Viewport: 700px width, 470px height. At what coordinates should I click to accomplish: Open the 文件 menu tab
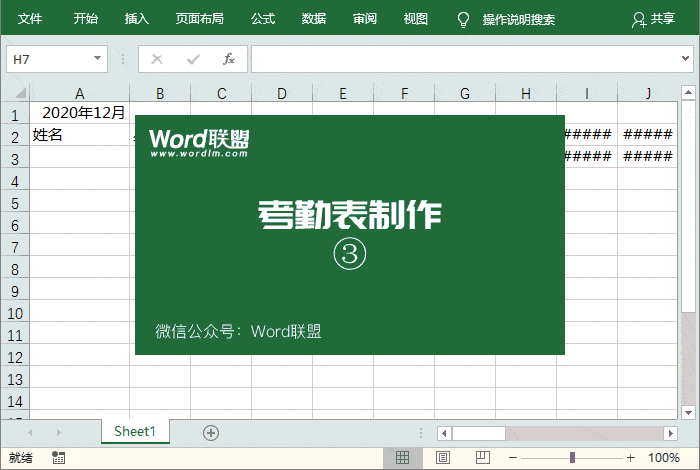[x=30, y=19]
